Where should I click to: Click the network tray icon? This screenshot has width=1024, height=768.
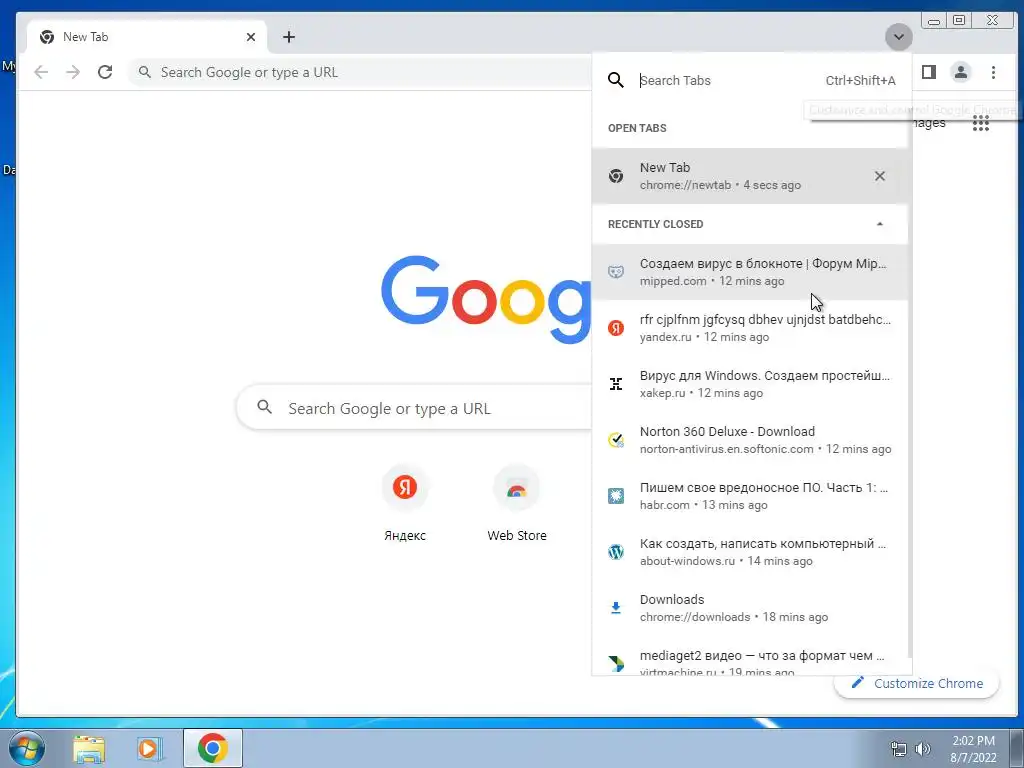click(x=899, y=749)
